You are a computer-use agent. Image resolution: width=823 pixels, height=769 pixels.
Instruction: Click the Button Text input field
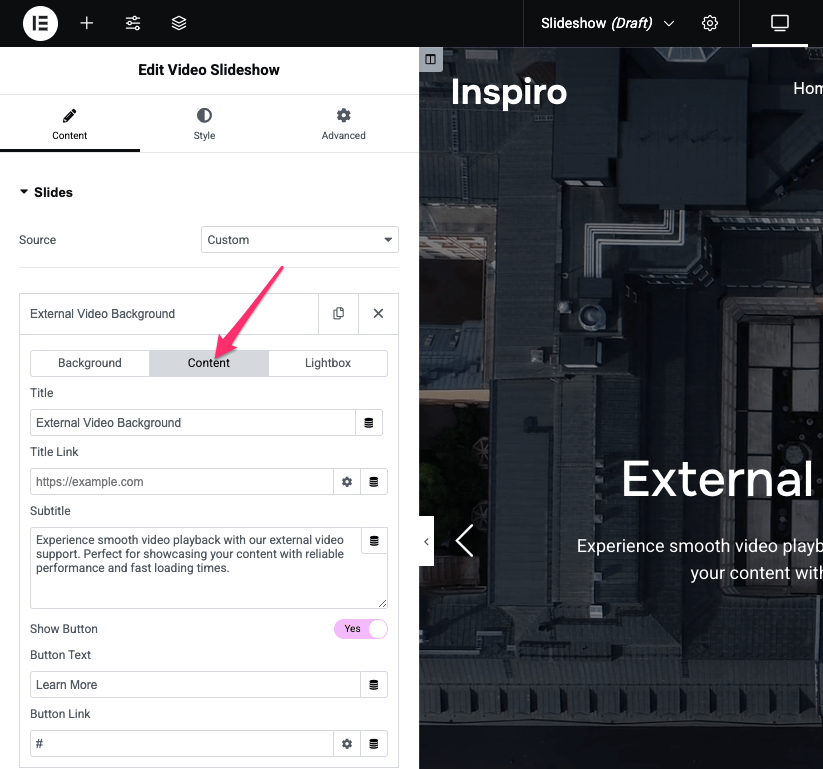(x=195, y=685)
